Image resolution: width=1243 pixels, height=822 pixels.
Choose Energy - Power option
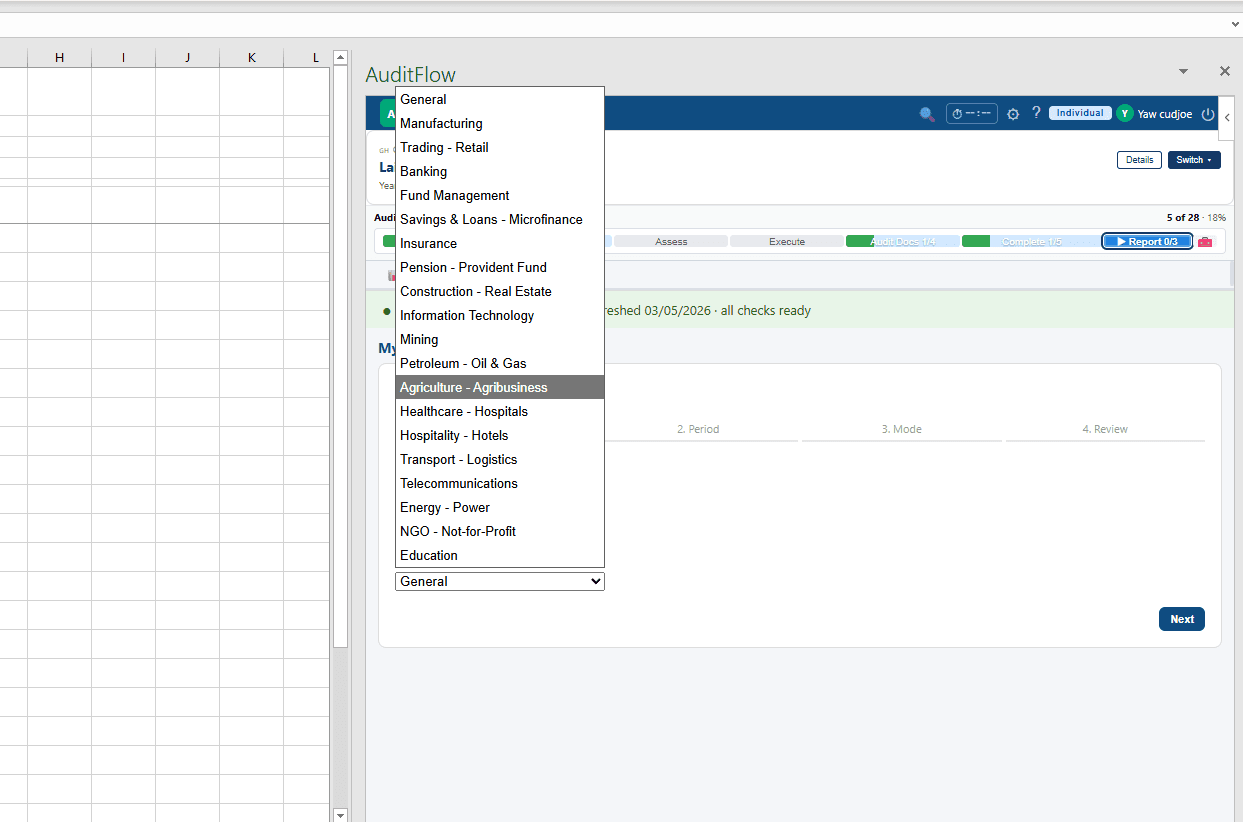(500, 507)
